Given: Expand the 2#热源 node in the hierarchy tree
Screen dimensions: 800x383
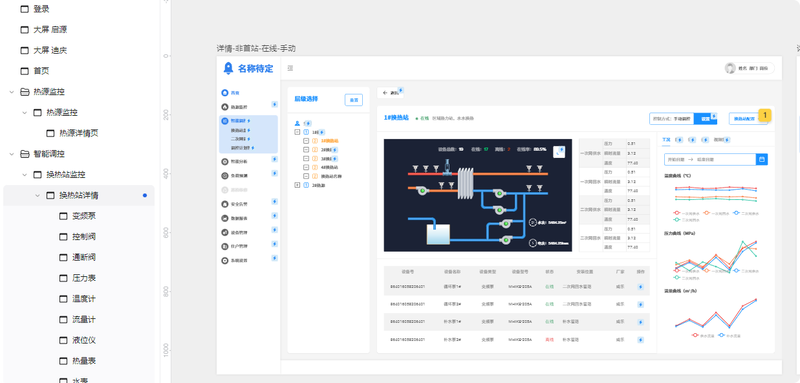Looking at the screenshot, I should click(x=297, y=185).
